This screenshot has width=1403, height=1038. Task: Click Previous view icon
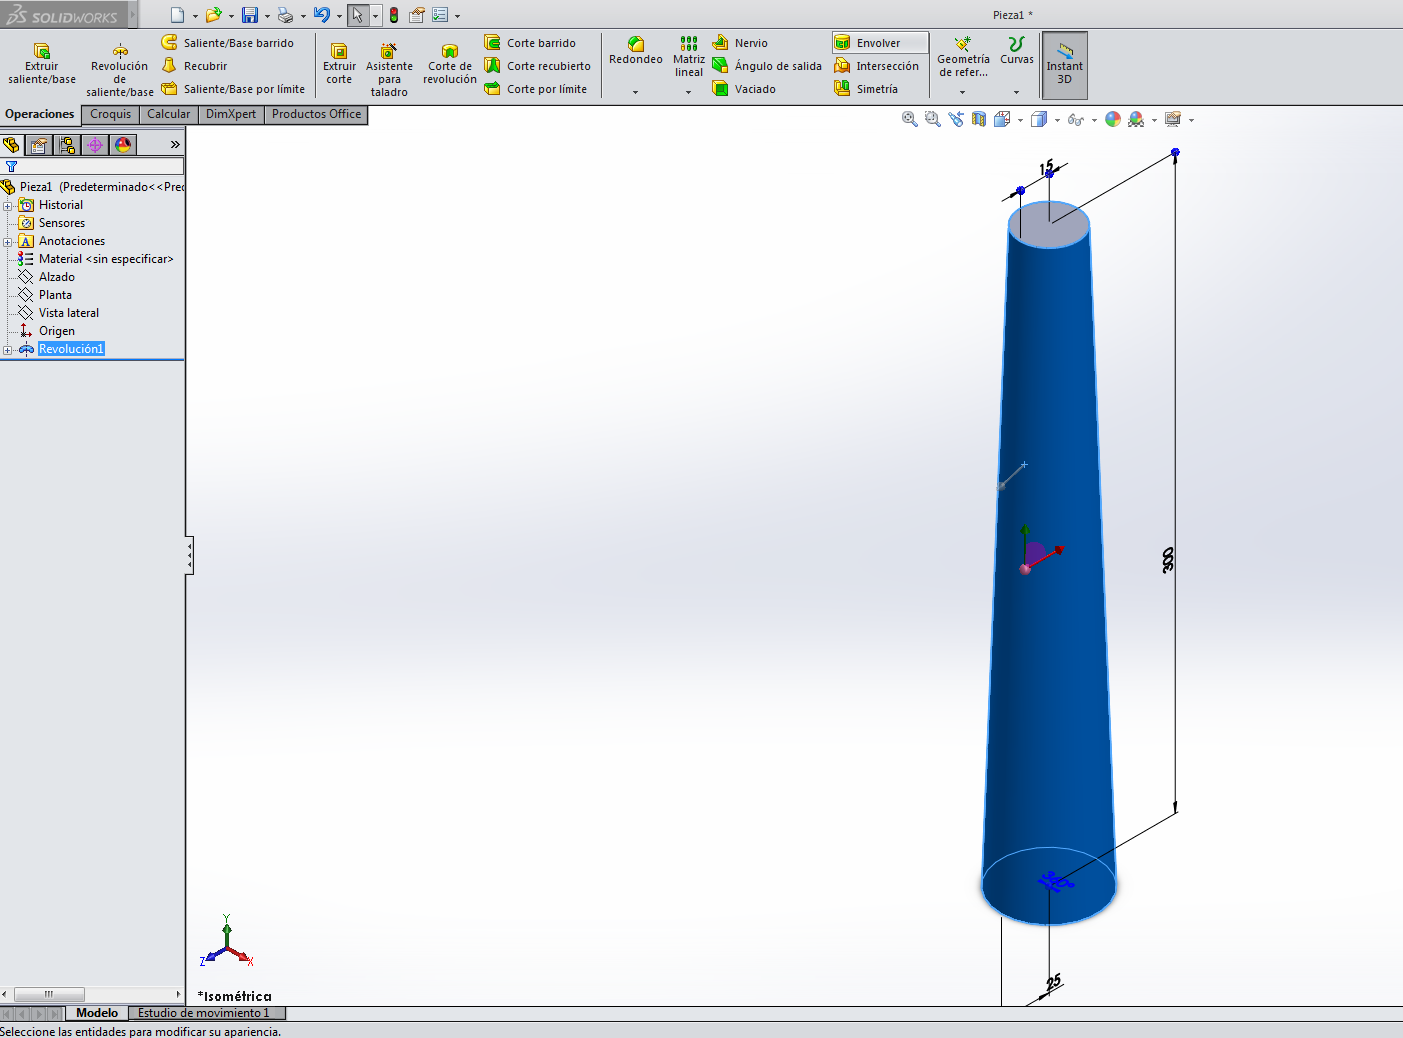[956, 119]
